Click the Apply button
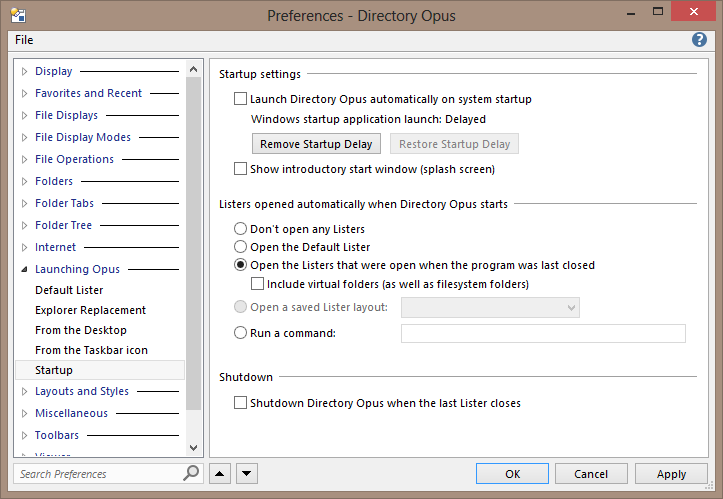 [671, 474]
